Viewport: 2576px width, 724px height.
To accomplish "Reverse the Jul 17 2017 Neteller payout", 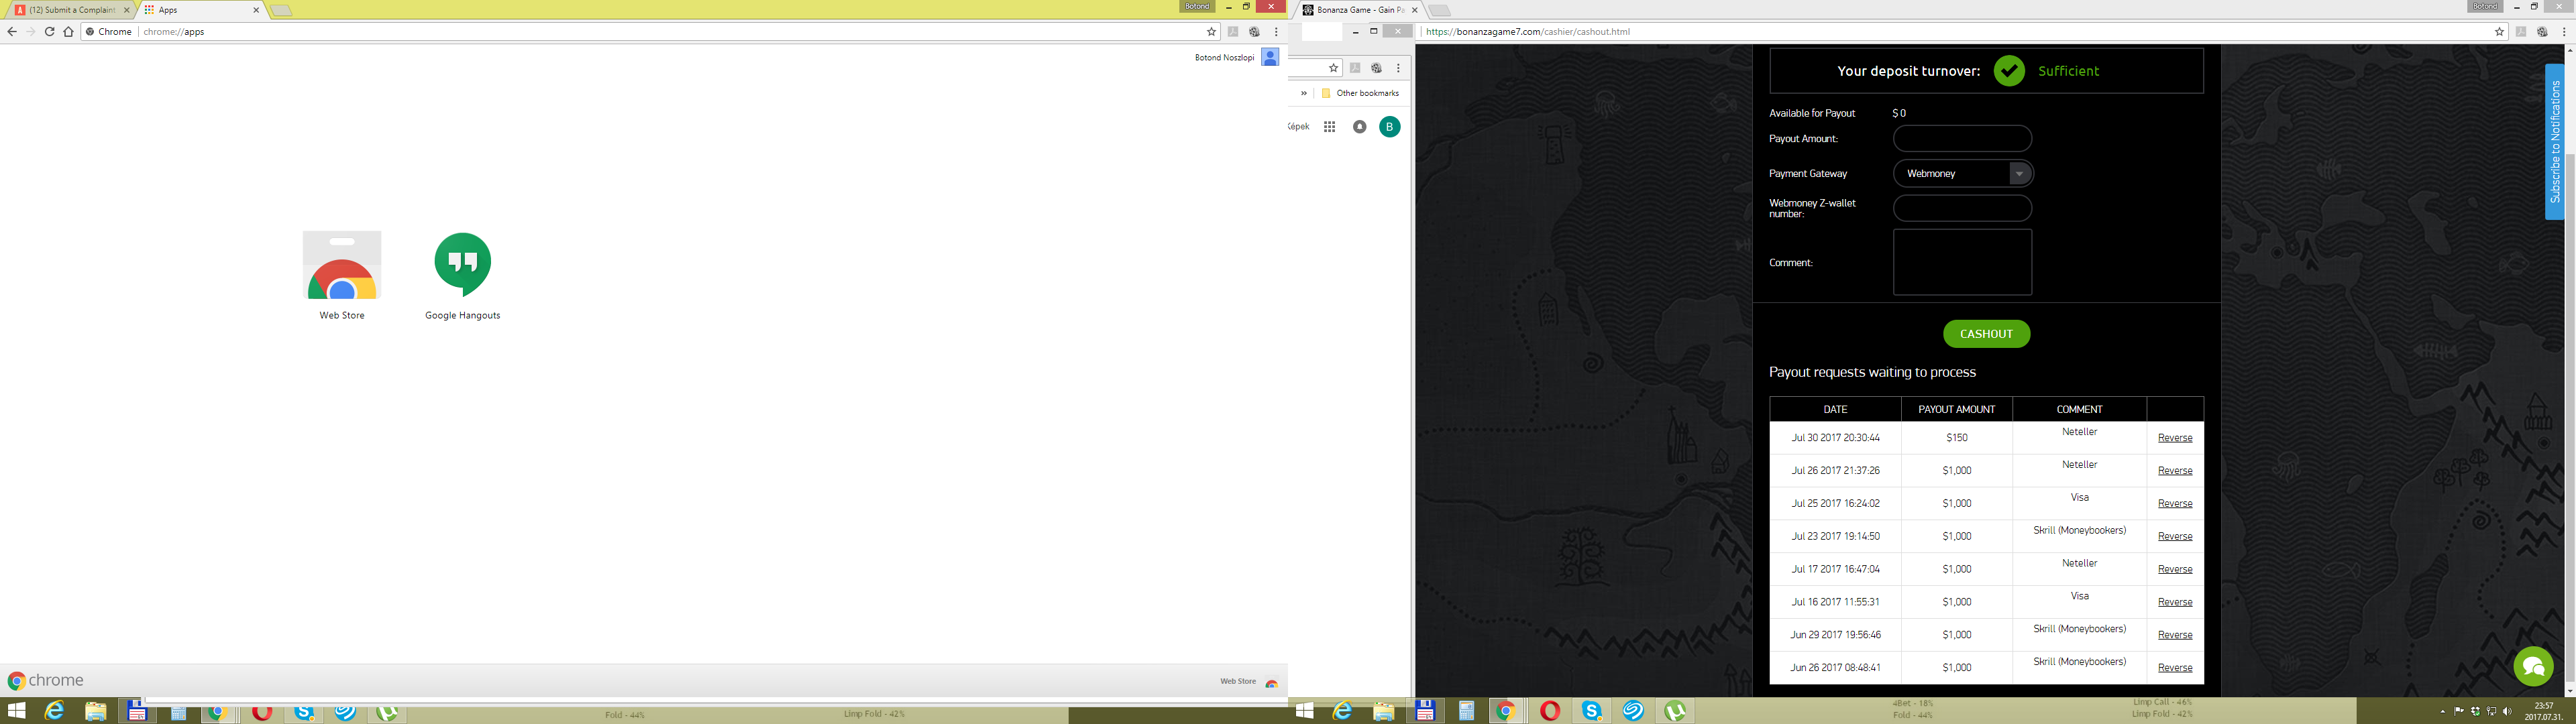I will click(2174, 570).
